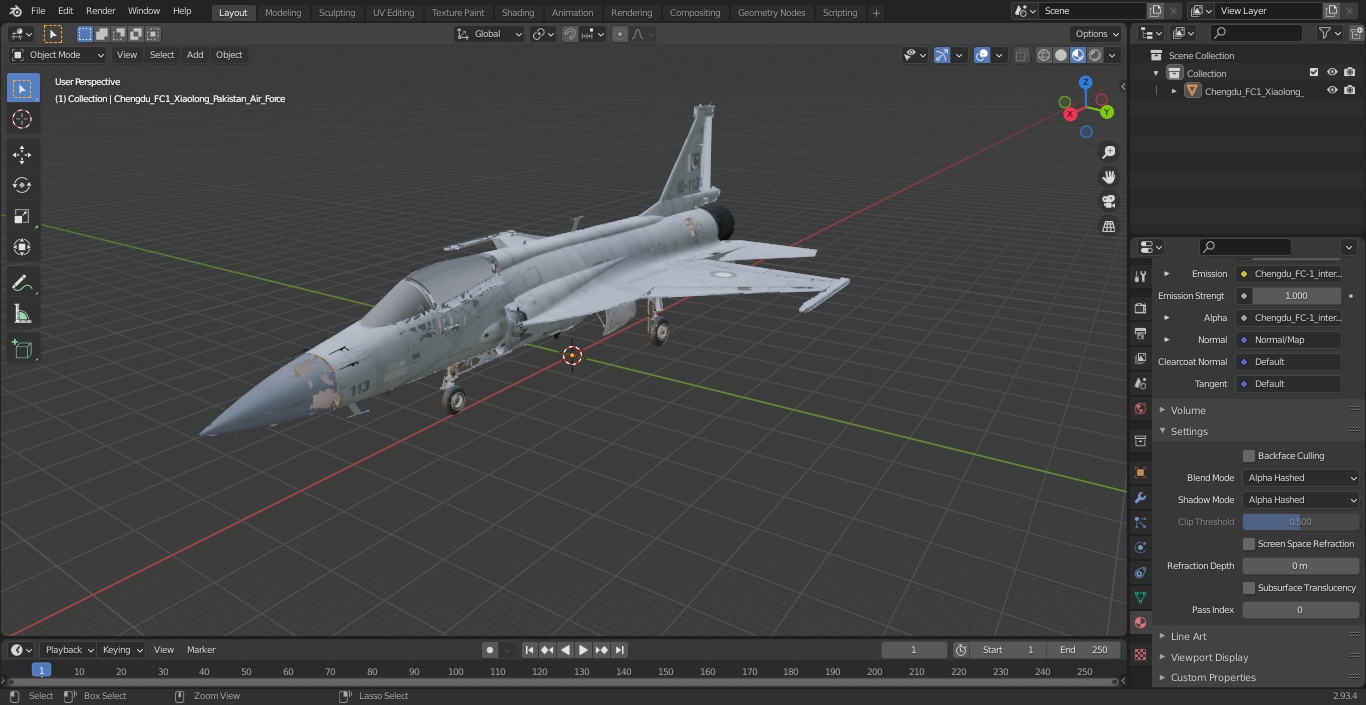Select wireframe viewport shading
This screenshot has width=1366, height=705.
(x=1044, y=55)
